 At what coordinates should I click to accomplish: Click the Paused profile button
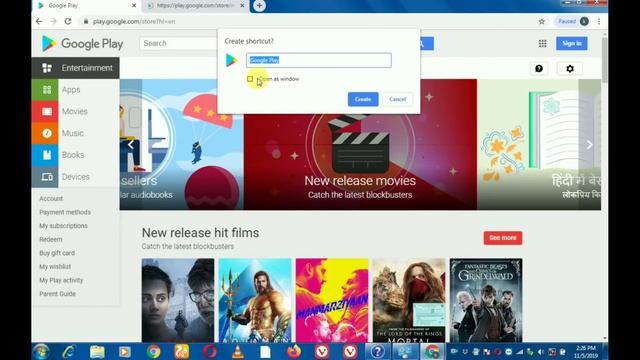point(573,22)
